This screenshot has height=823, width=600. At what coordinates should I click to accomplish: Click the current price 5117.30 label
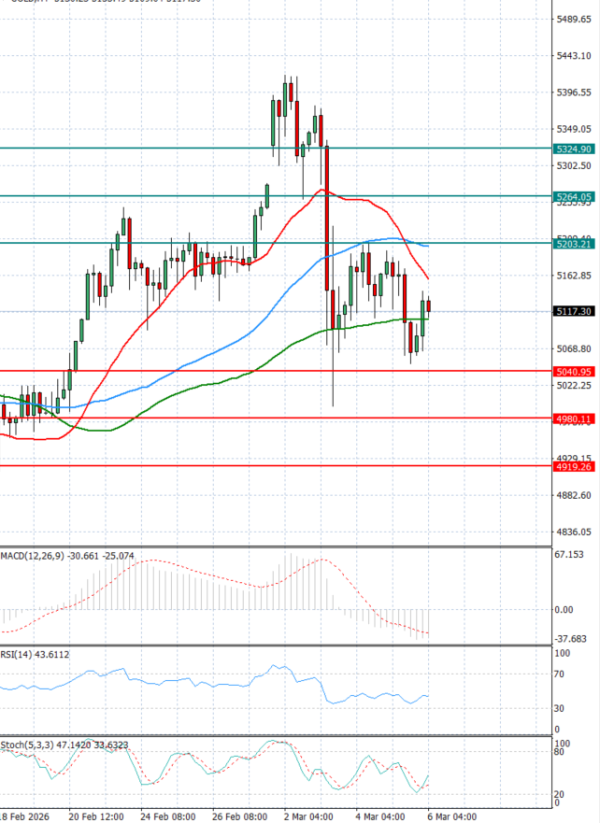click(x=574, y=312)
